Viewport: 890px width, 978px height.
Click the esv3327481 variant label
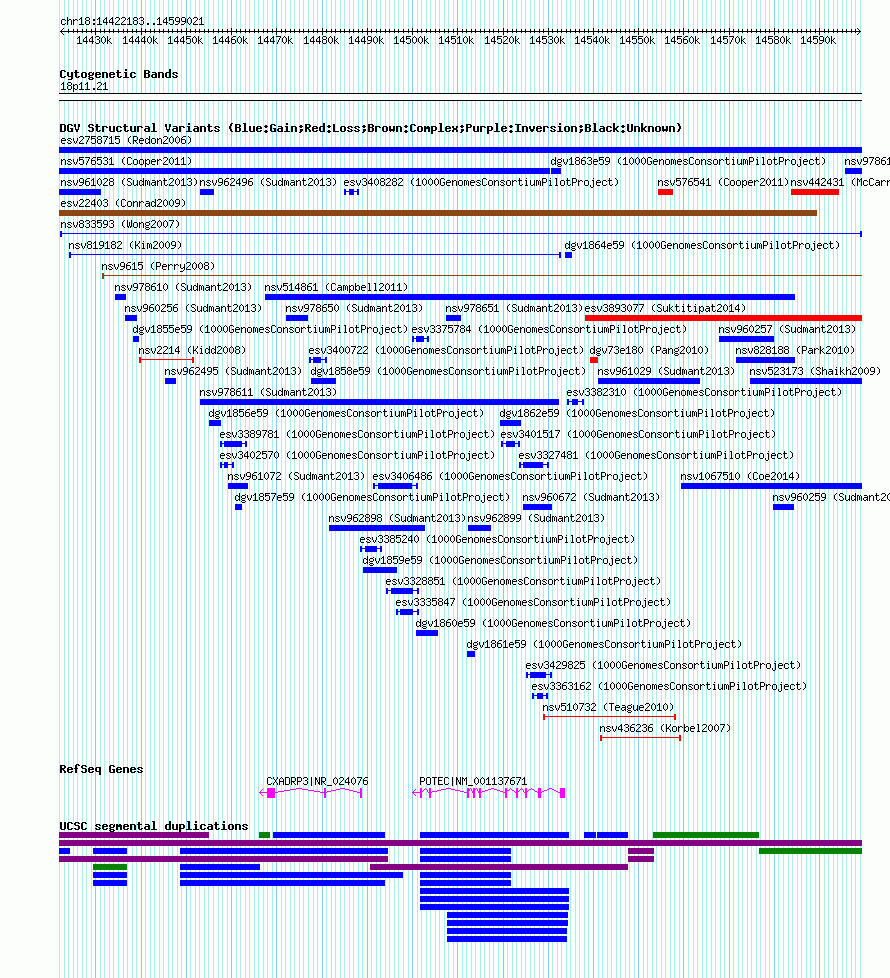656,455
